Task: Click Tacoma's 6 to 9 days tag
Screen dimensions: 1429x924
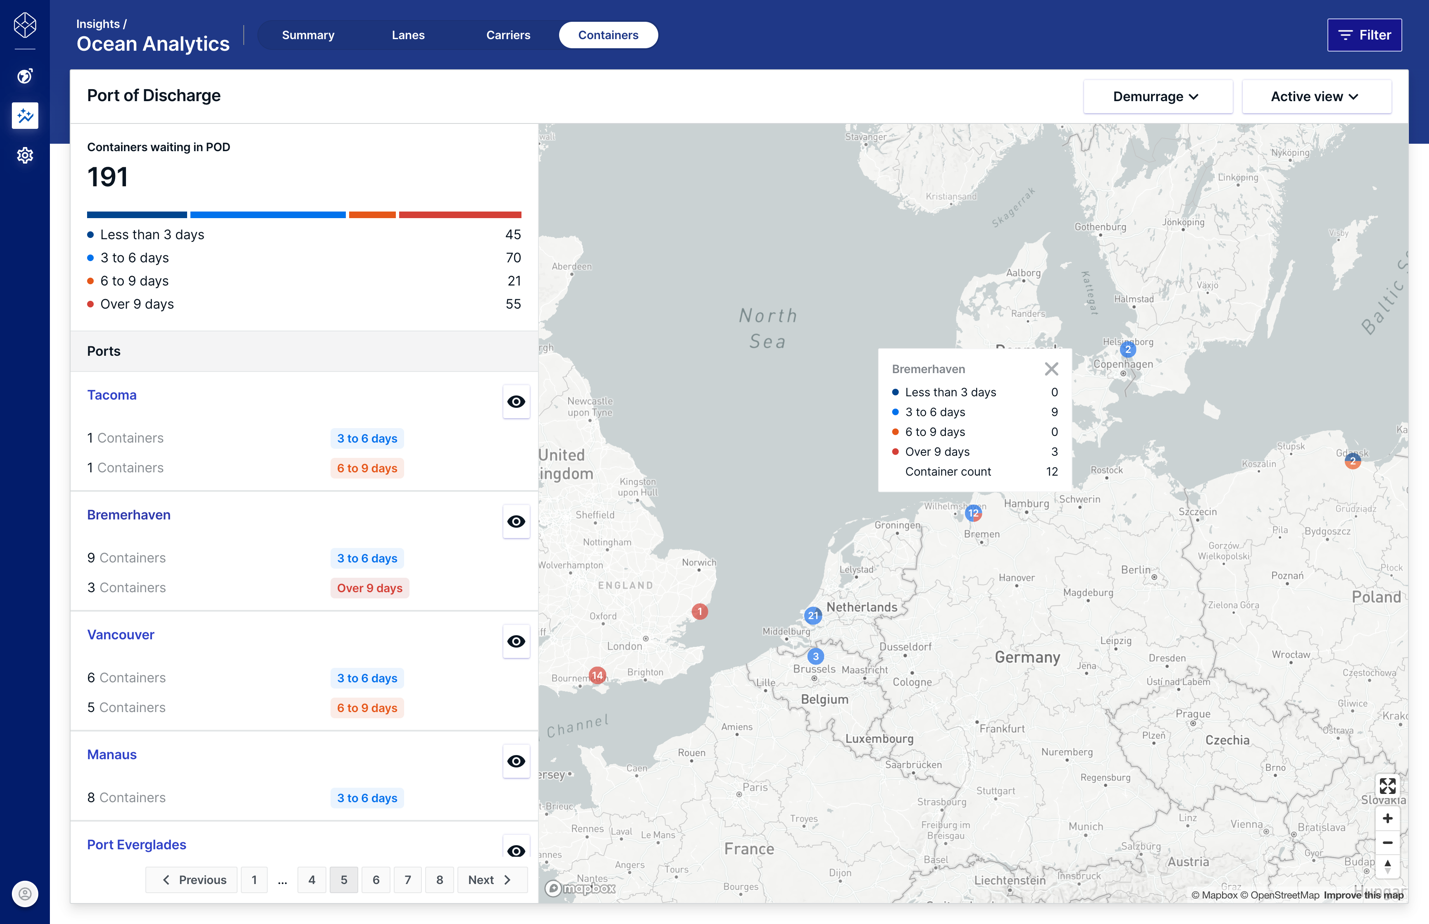Action: [367, 468]
